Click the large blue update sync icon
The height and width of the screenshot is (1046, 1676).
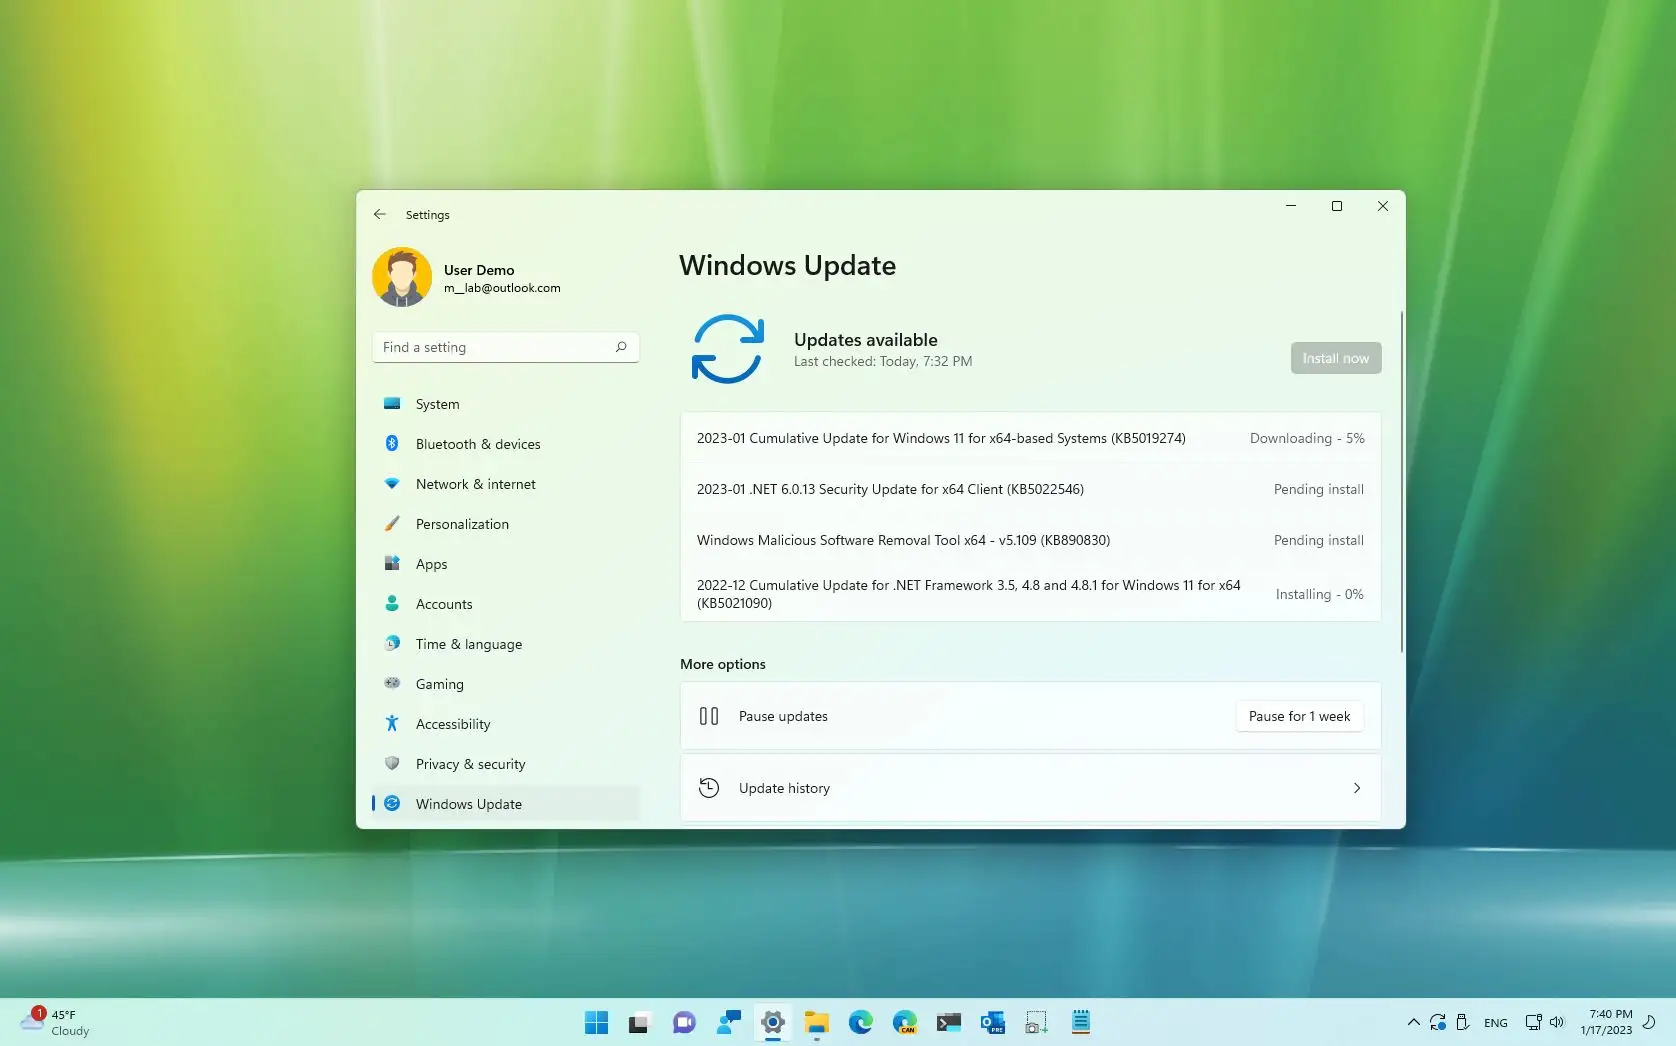coord(728,349)
